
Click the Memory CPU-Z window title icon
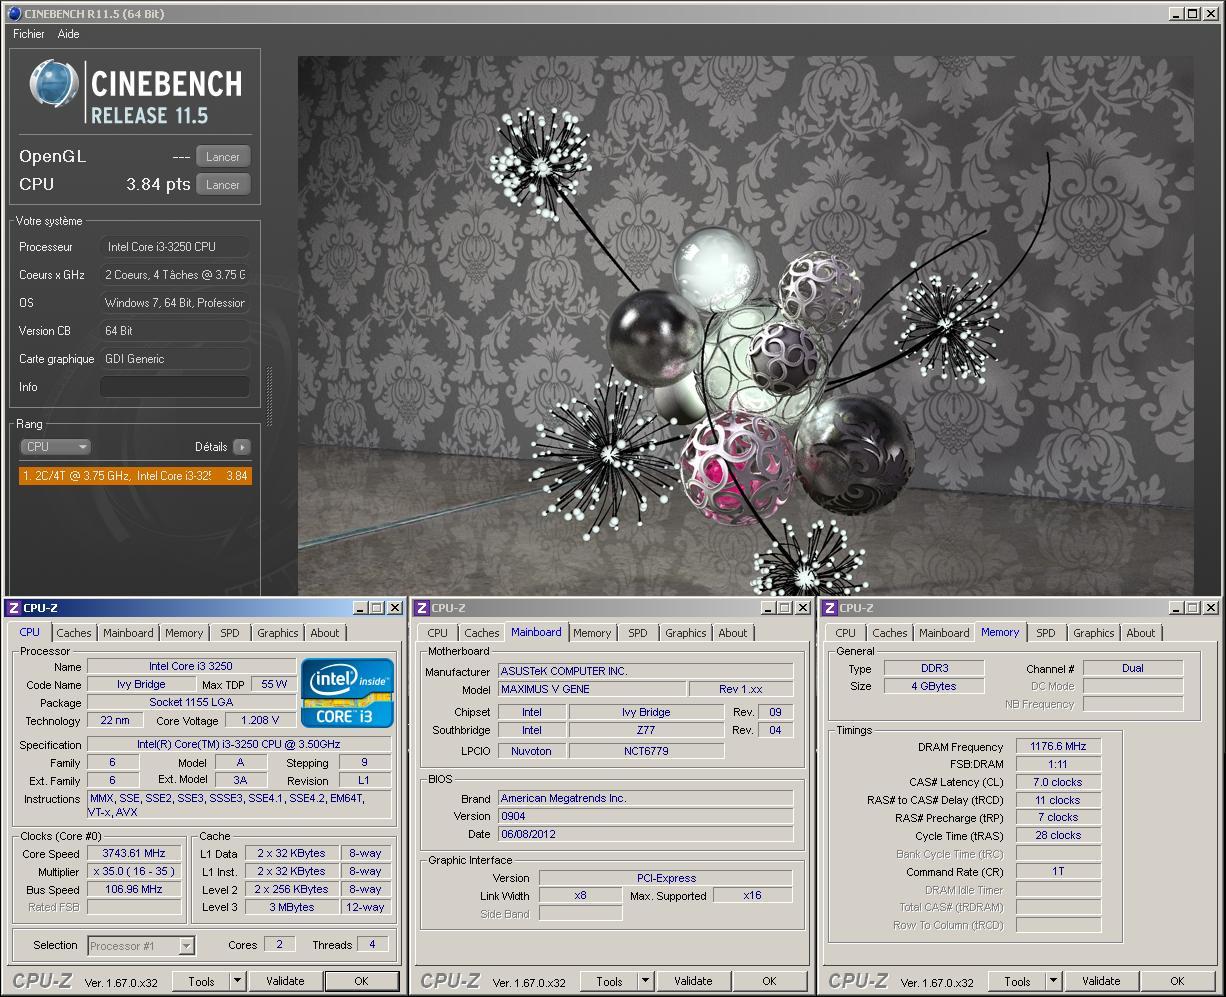click(x=830, y=608)
